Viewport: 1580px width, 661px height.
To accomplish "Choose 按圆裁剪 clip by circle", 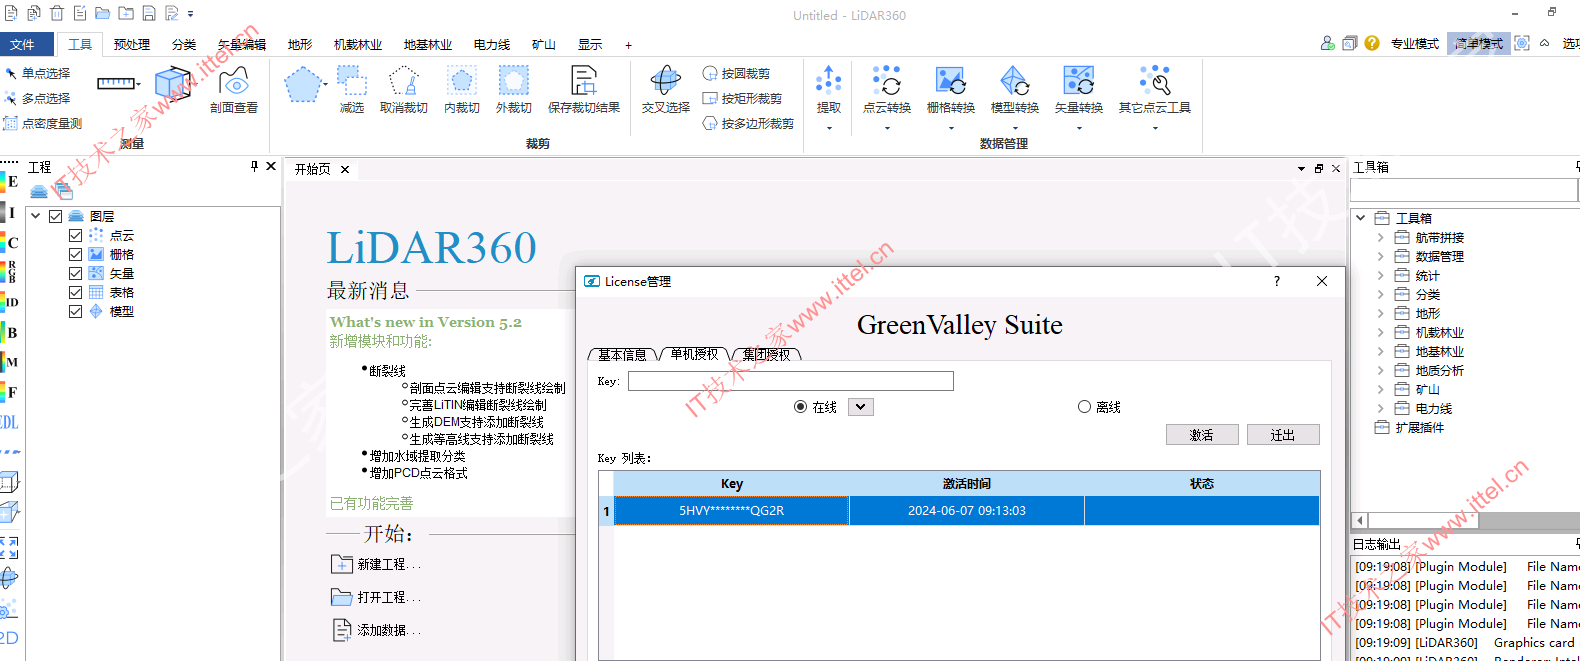I will point(736,73).
